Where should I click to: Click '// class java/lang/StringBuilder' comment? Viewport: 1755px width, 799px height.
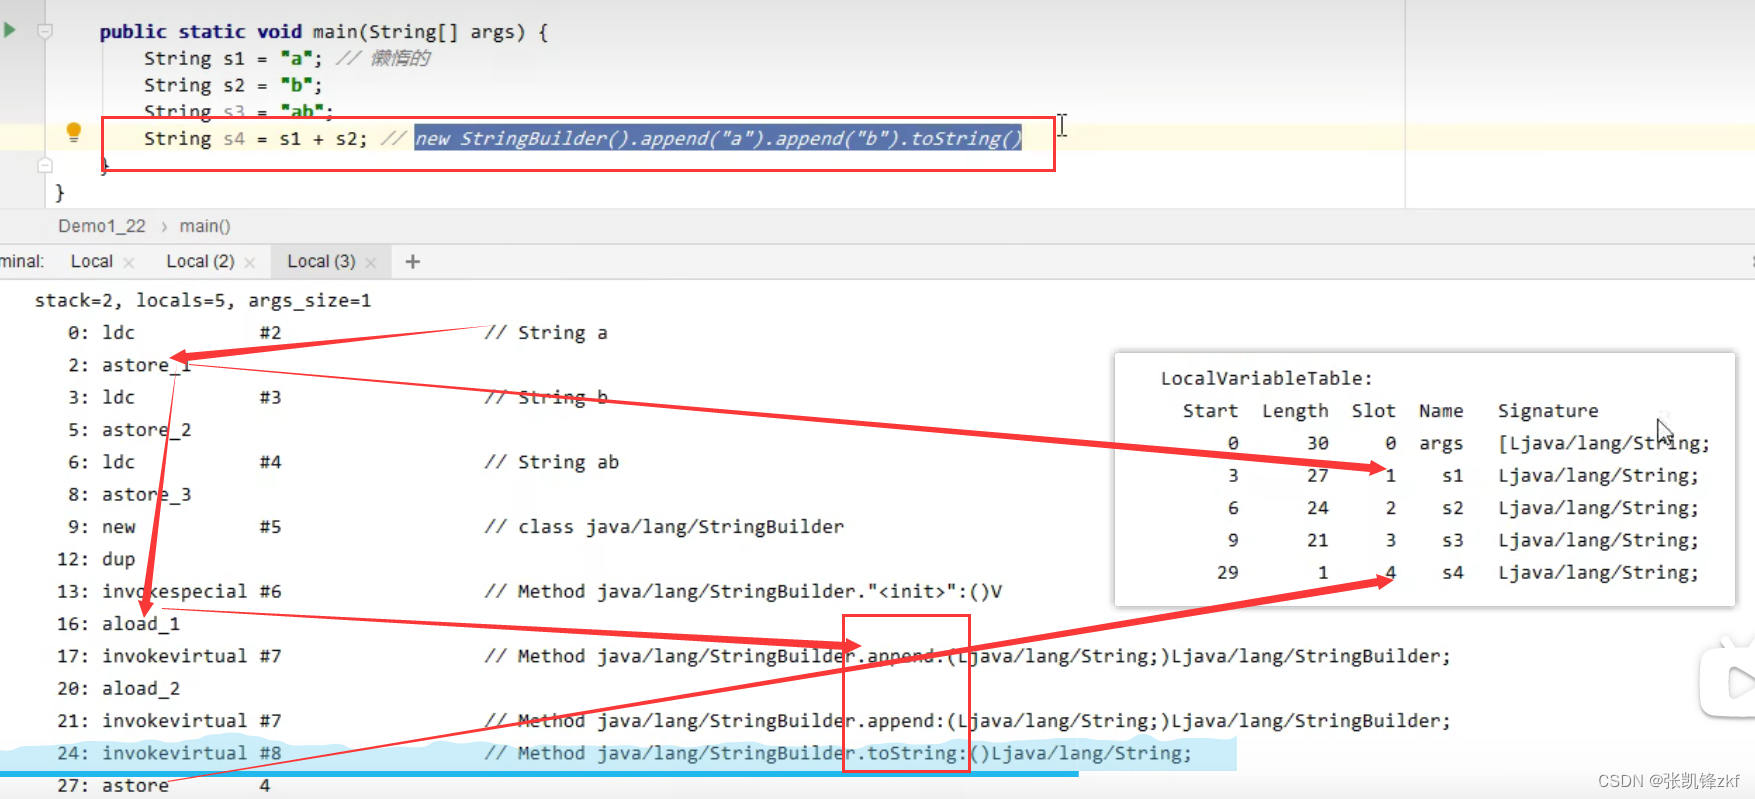pyautogui.click(x=664, y=527)
